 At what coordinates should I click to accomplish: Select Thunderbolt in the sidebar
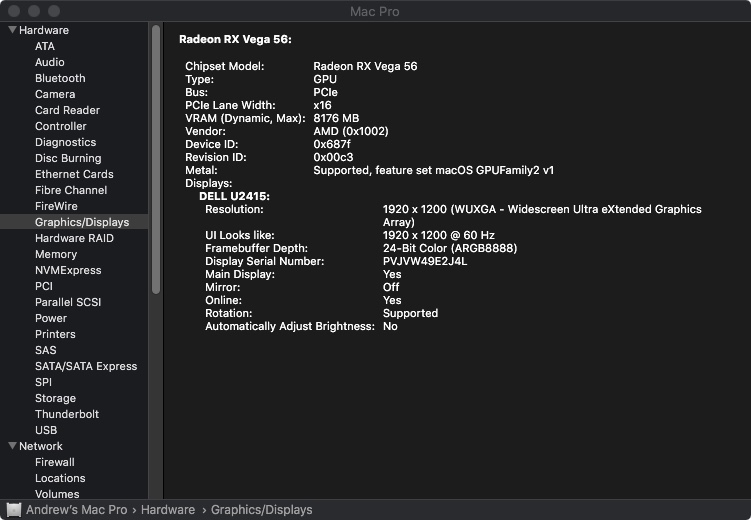(67, 414)
